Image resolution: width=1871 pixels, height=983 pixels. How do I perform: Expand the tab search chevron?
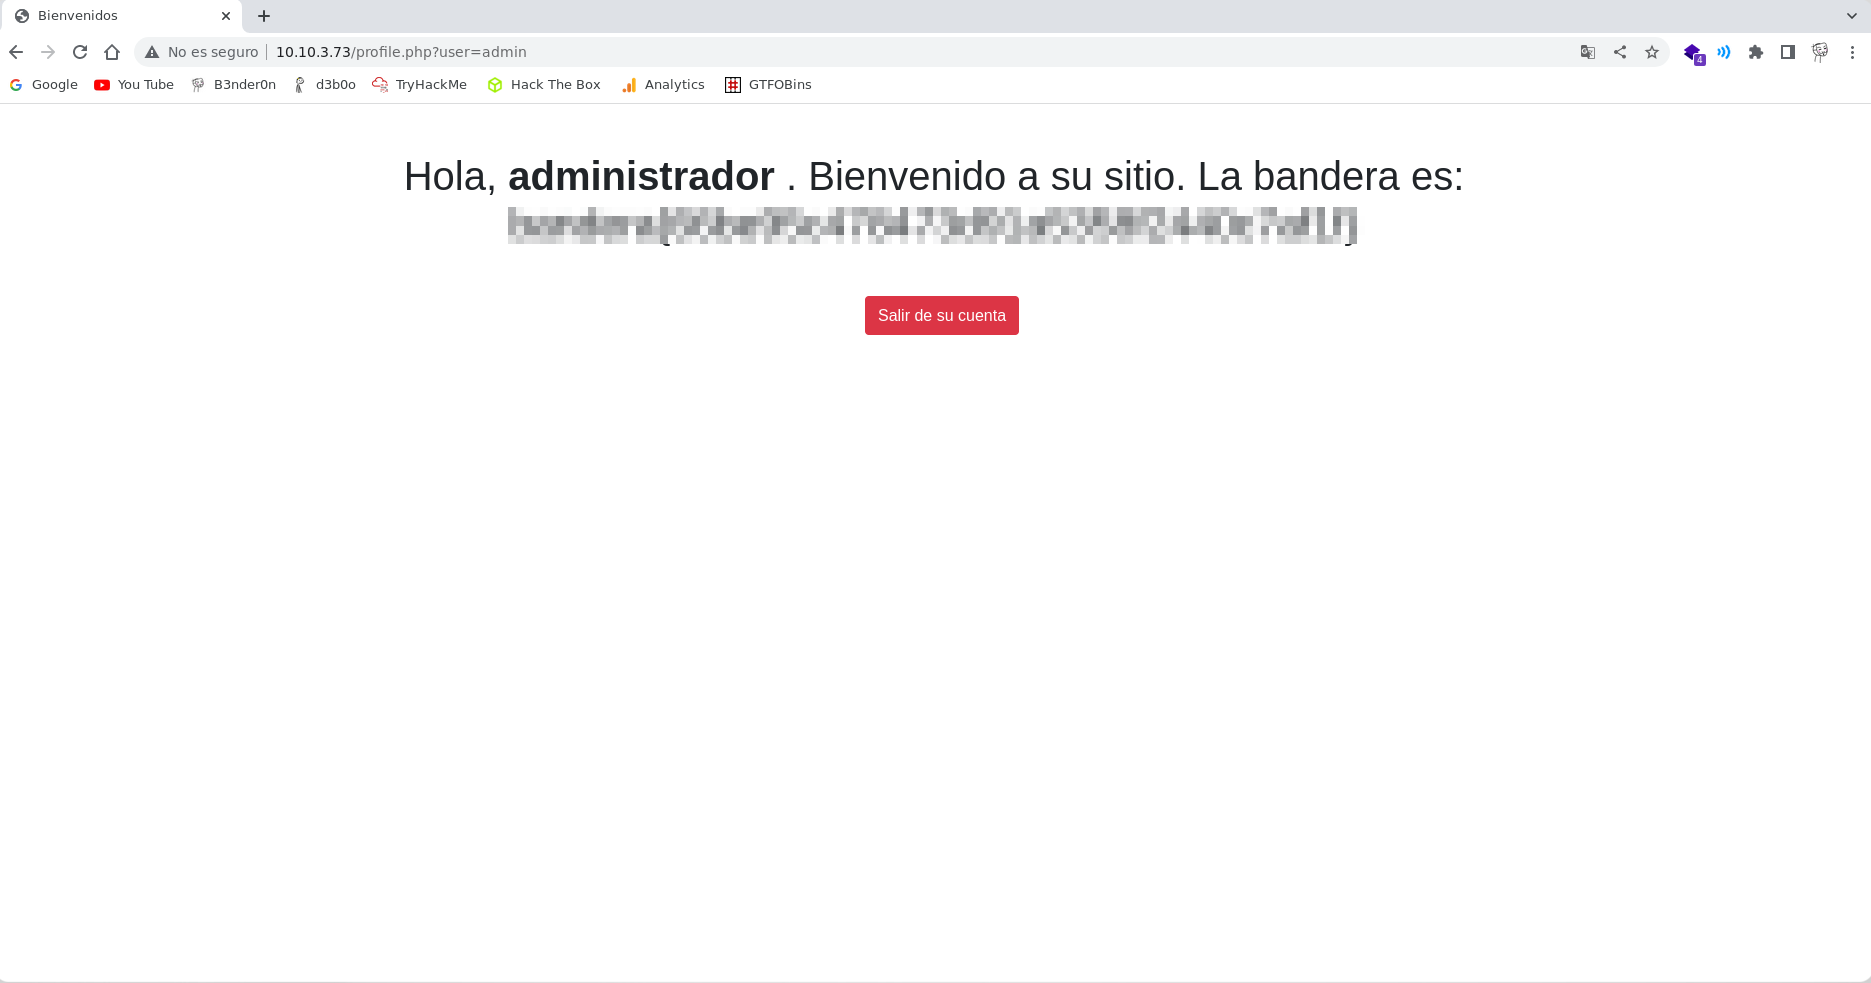(1852, 16)
